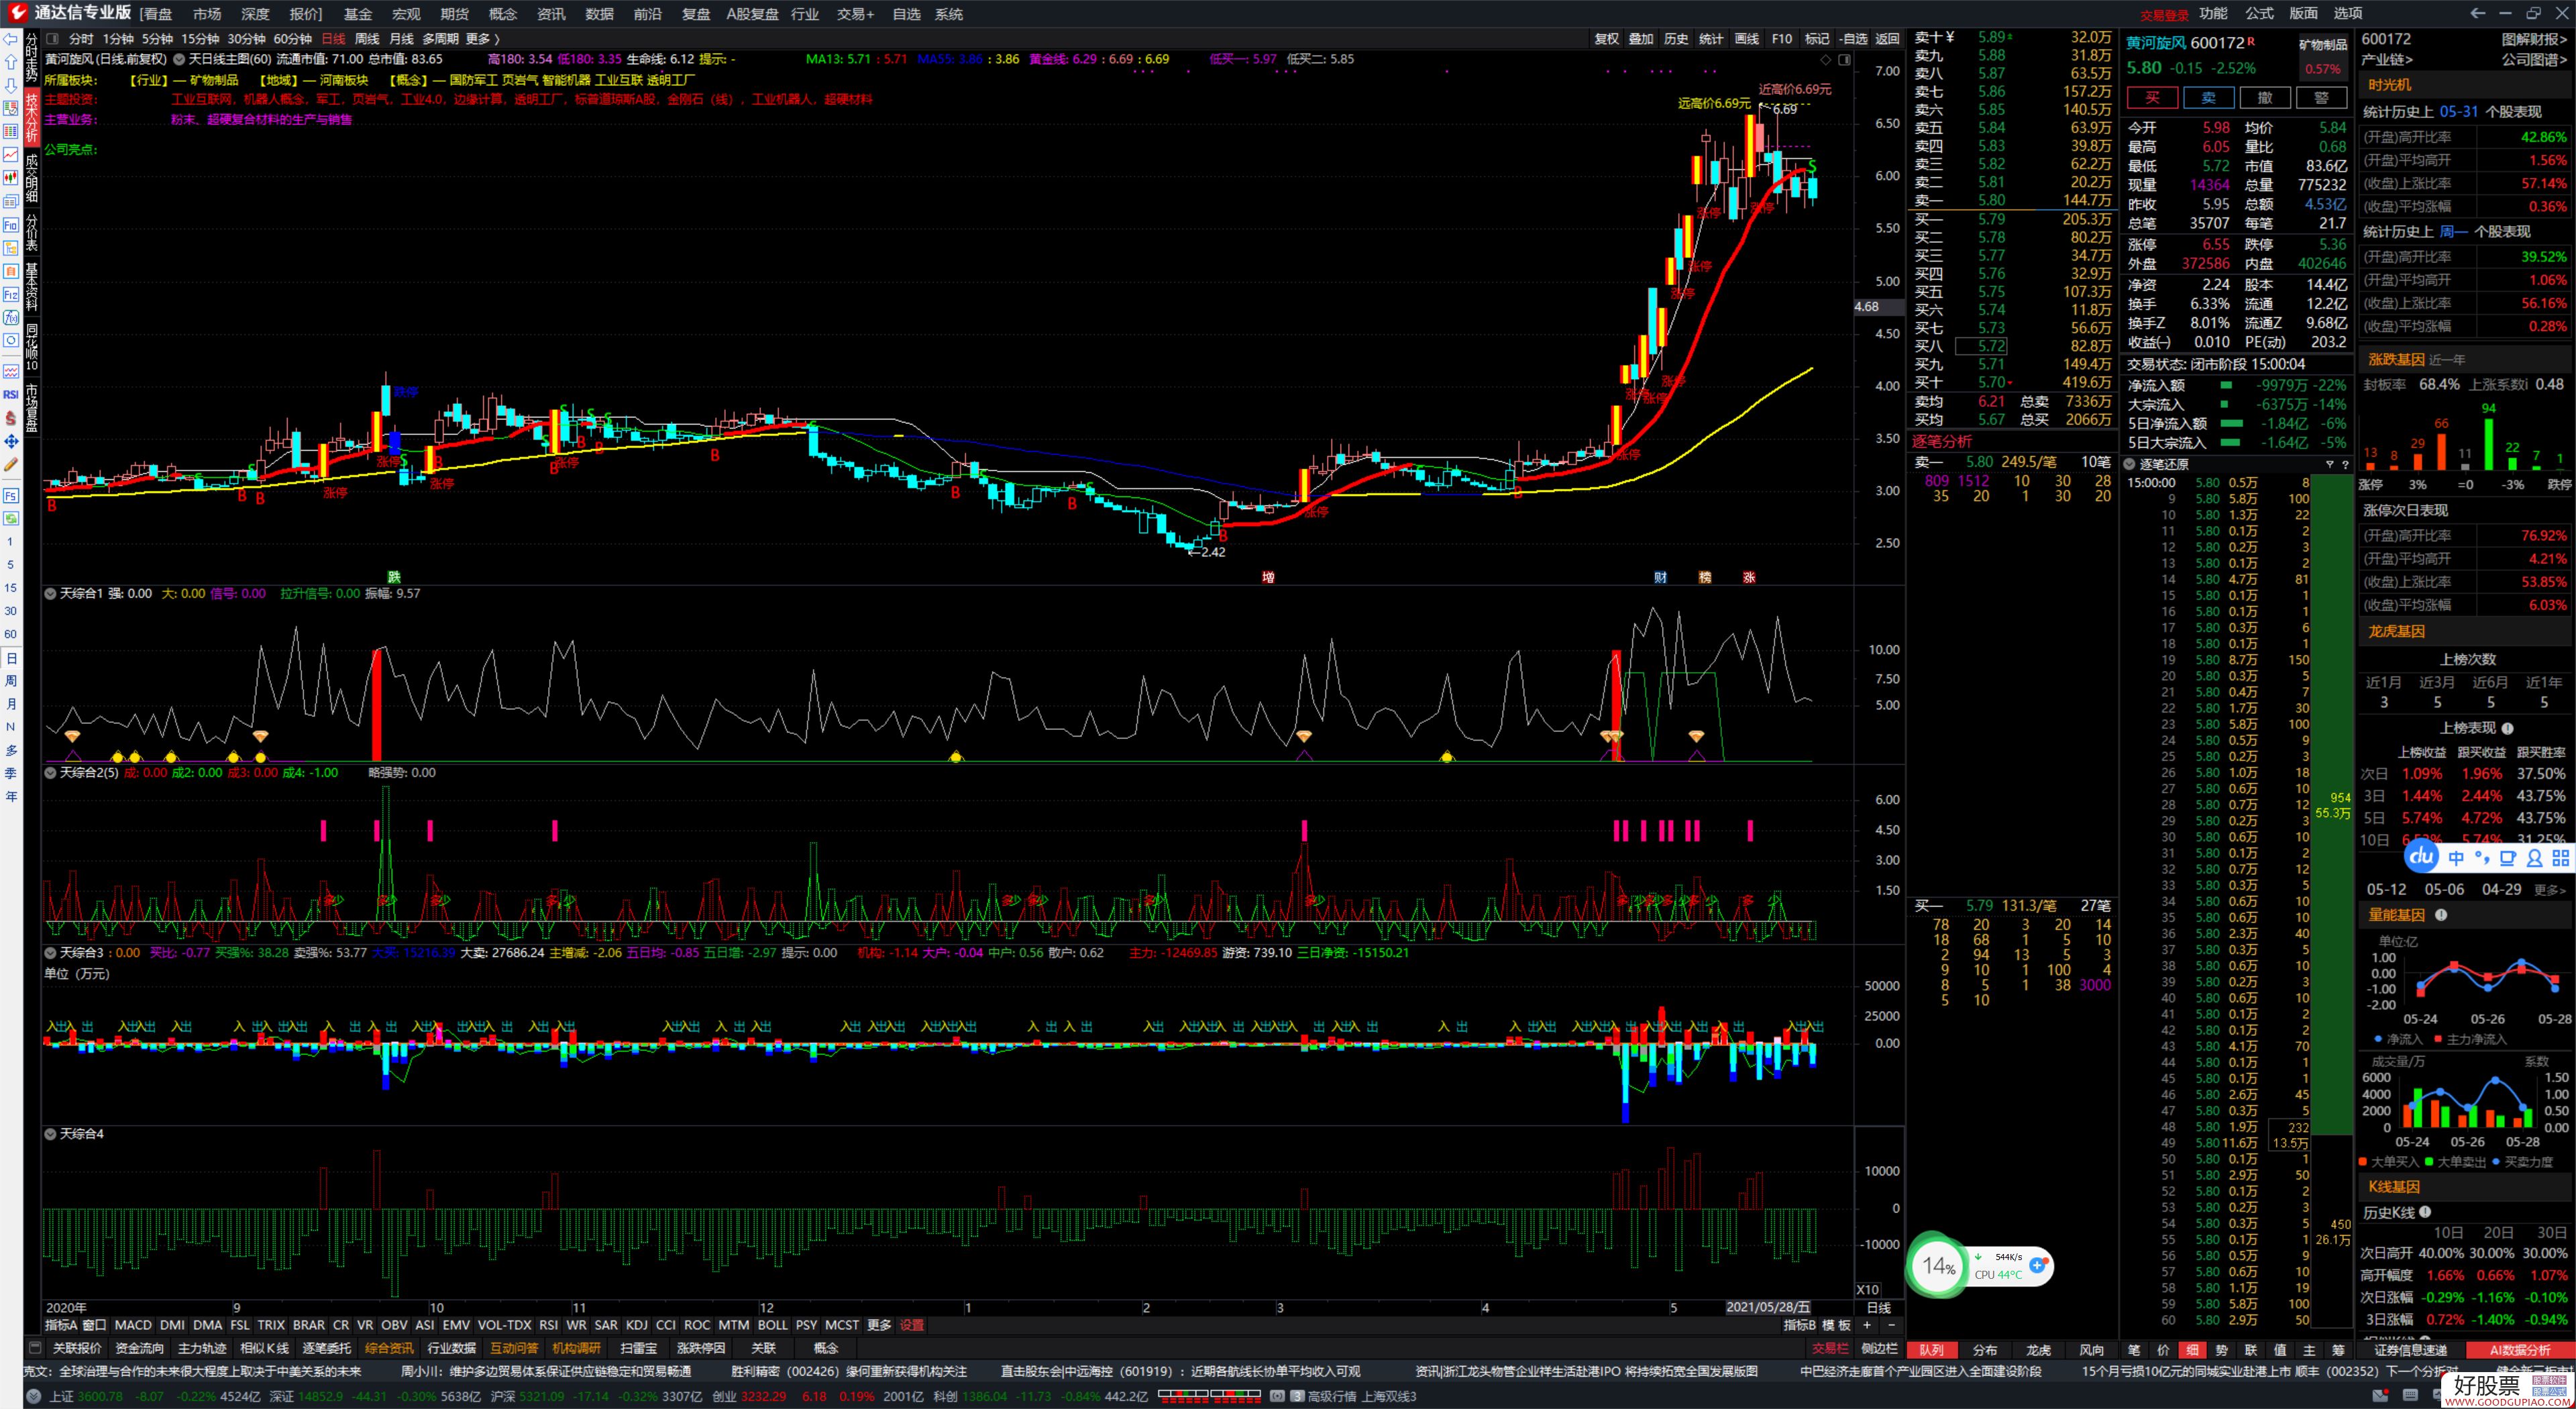The image size is (2576, 1409).
Task: Select the MACD indicator in bottom bar
Action: pos(133,1325)
